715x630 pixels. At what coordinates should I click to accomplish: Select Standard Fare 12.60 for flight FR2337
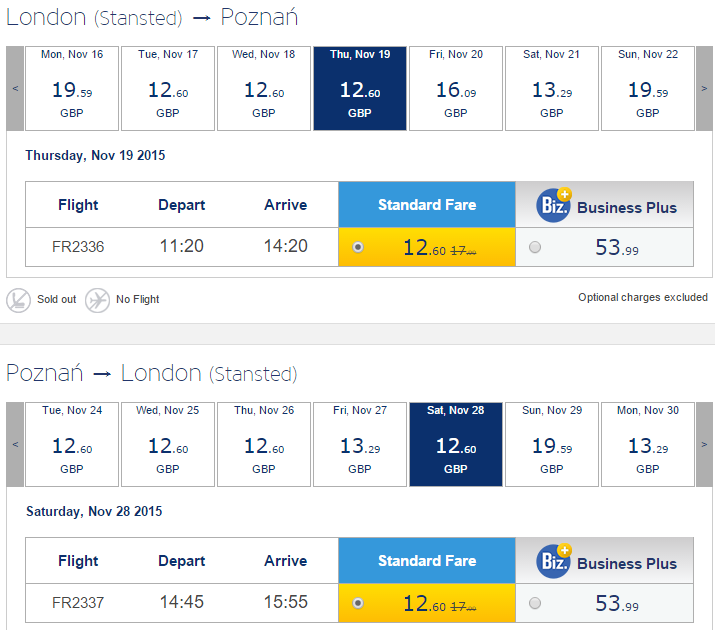[358, 603]
